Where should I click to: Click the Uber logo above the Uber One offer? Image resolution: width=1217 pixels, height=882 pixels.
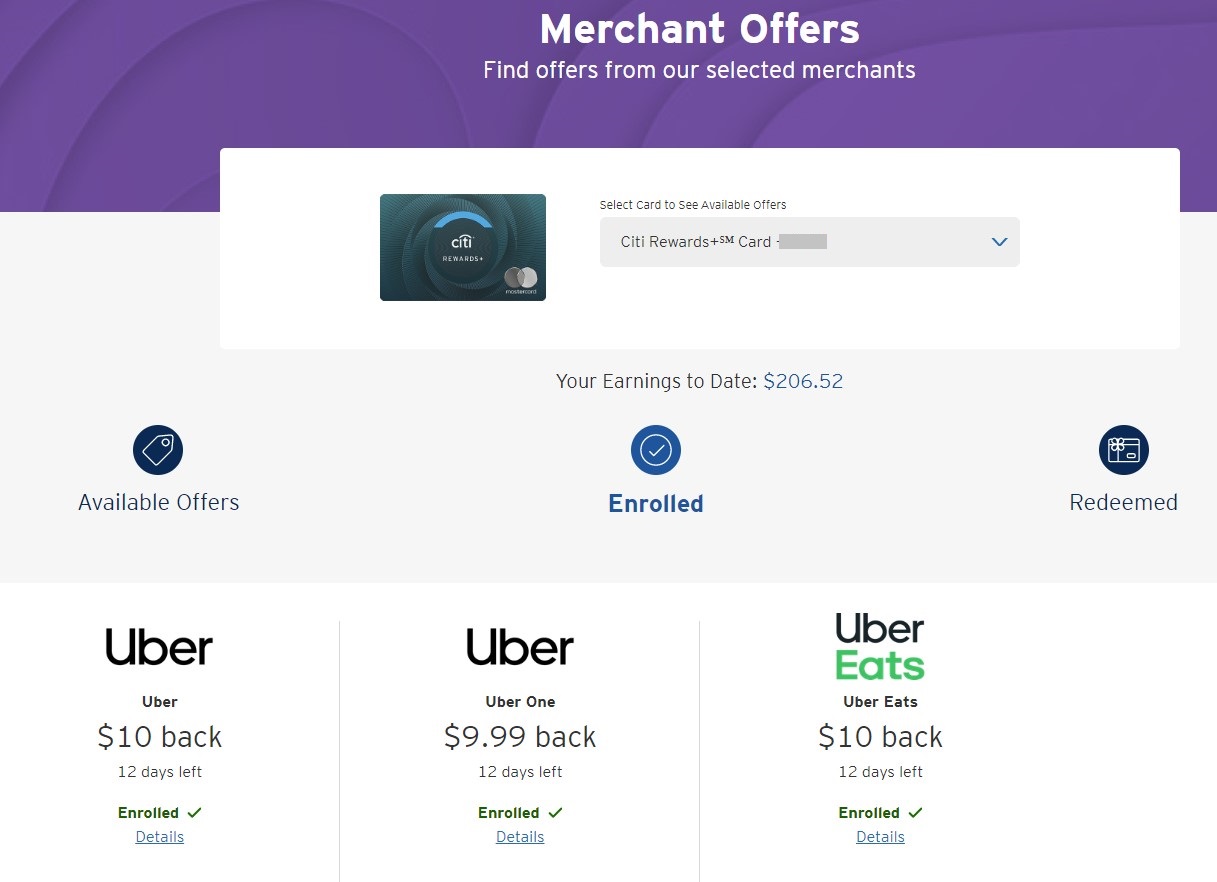[x=519, y=646]
